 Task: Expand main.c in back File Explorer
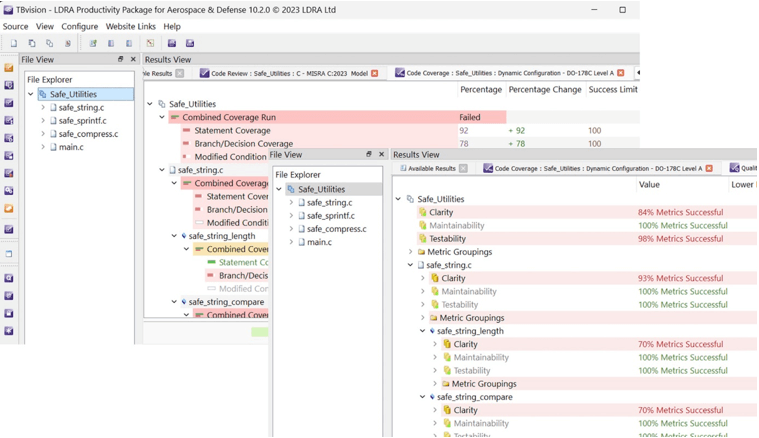coord(43,147)
